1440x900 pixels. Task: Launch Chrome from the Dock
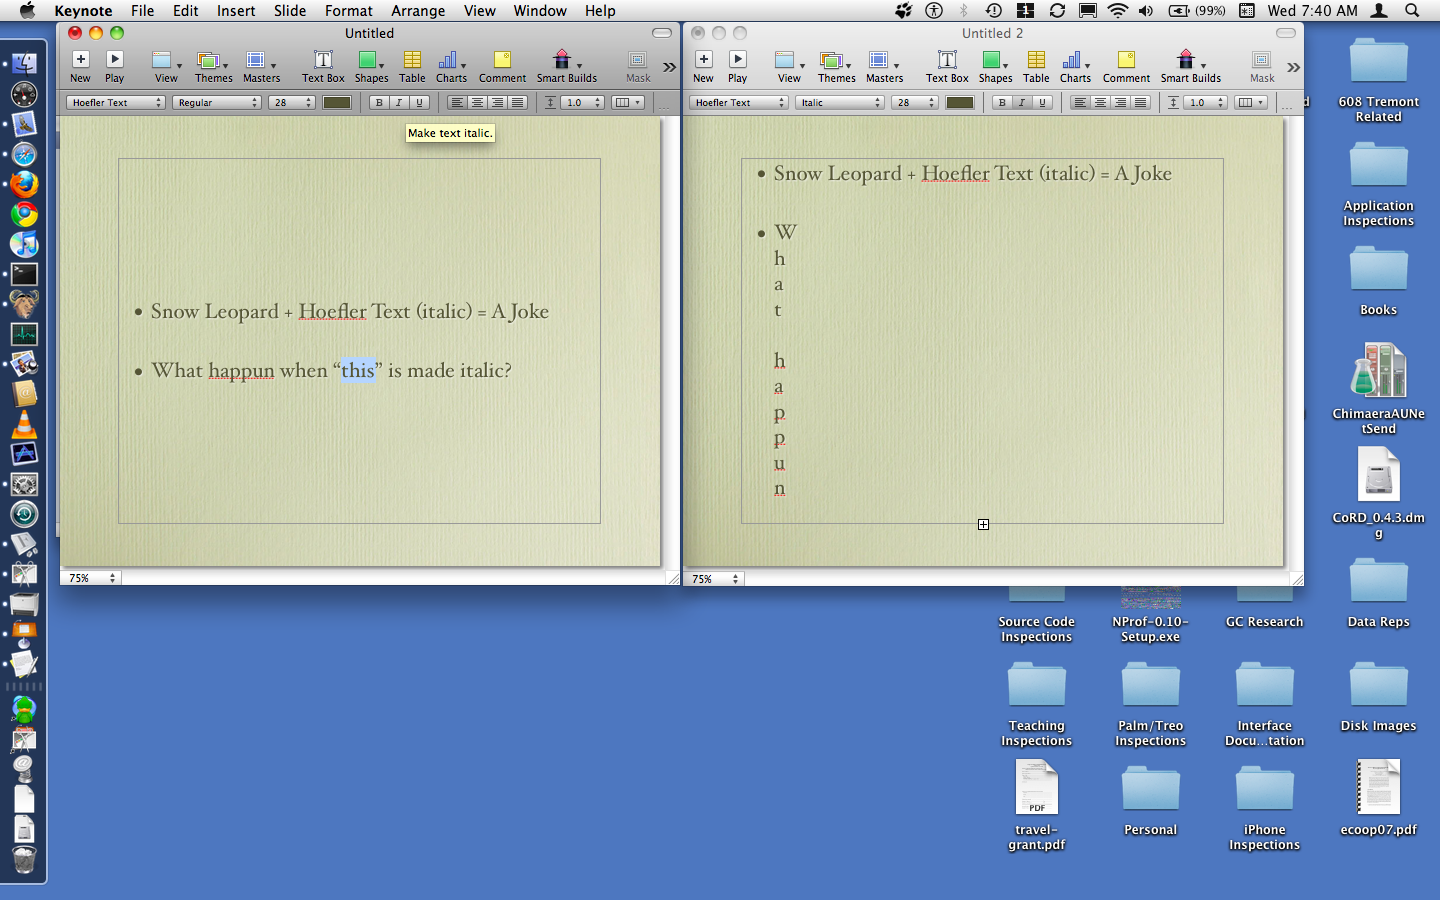[24, 214]
